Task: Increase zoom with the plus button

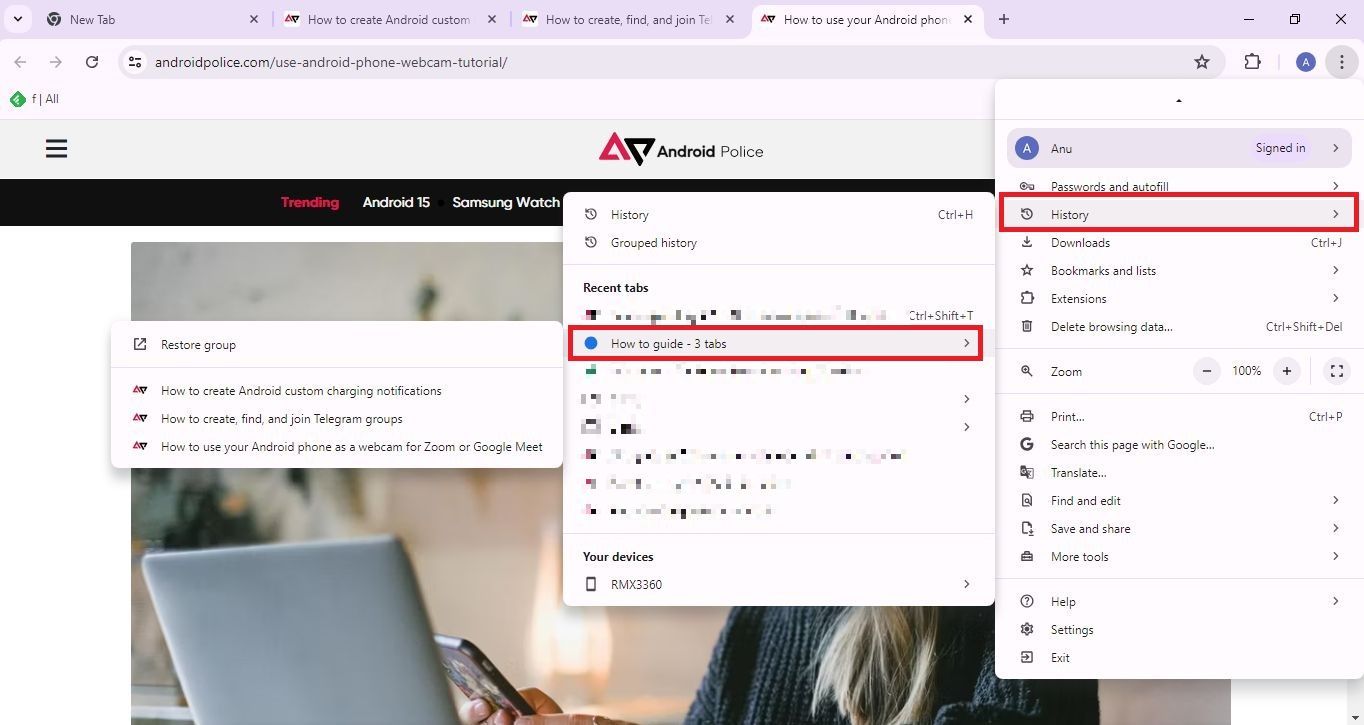Action: click(1287, 371)
